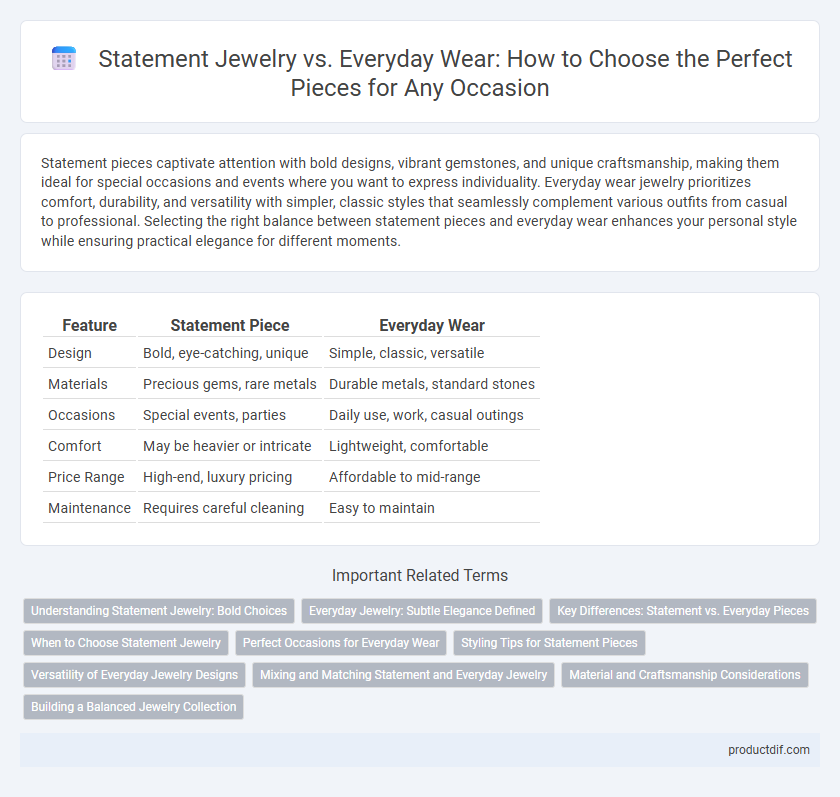Click the Feature column header
This screenshot has height=797, width=840.
coord(89,325)
